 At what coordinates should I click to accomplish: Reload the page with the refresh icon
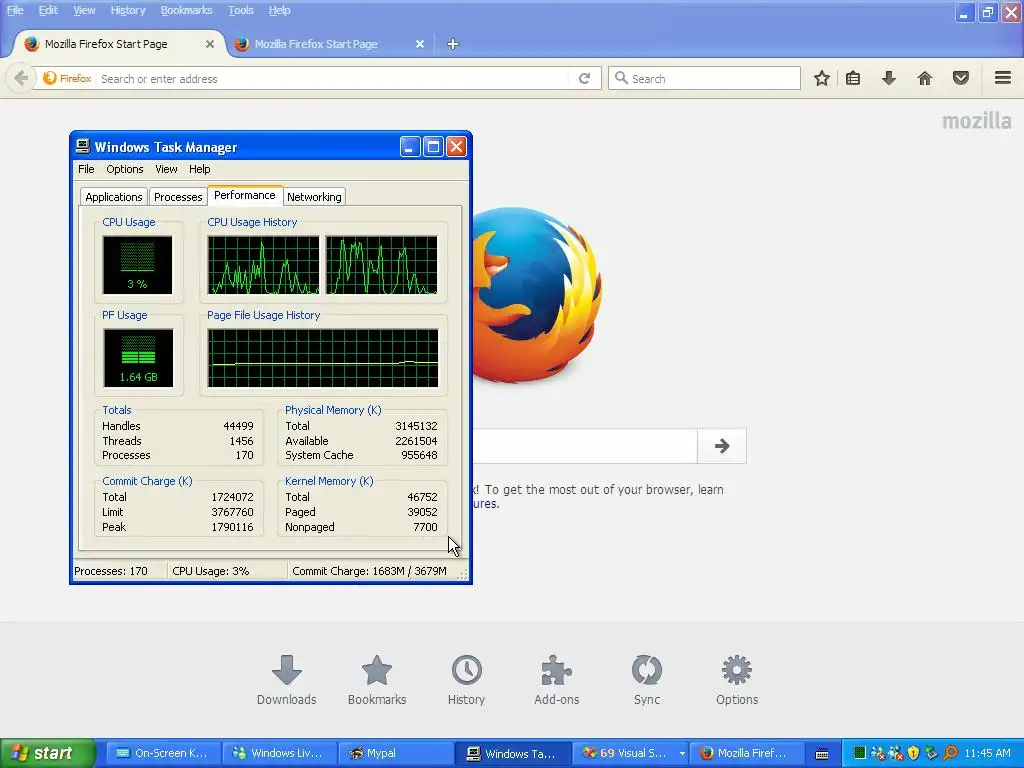point(584,78)
